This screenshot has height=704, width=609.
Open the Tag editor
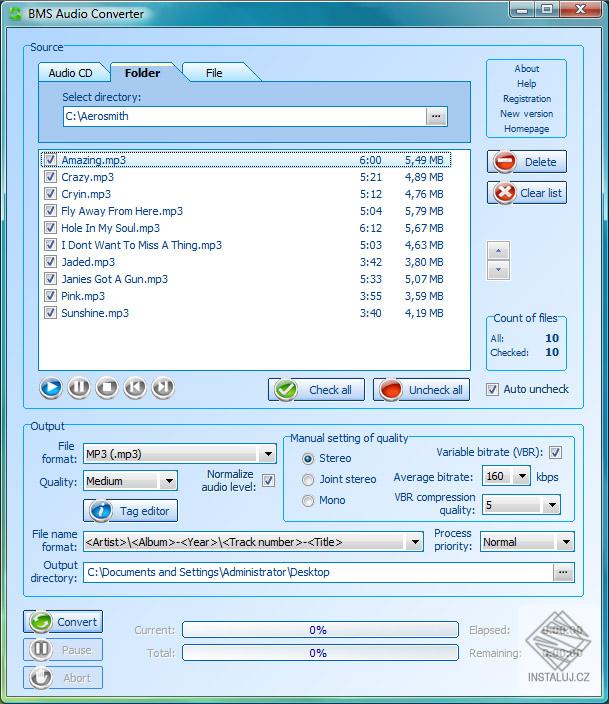130,511
